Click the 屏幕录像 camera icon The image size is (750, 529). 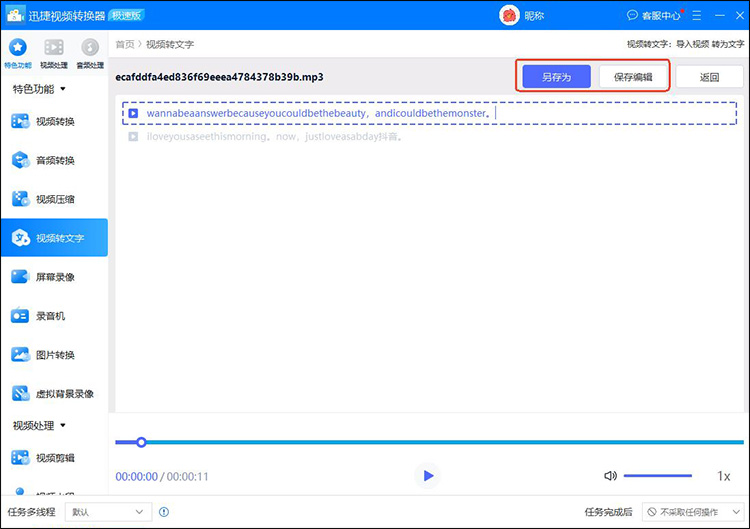(20, 276)
